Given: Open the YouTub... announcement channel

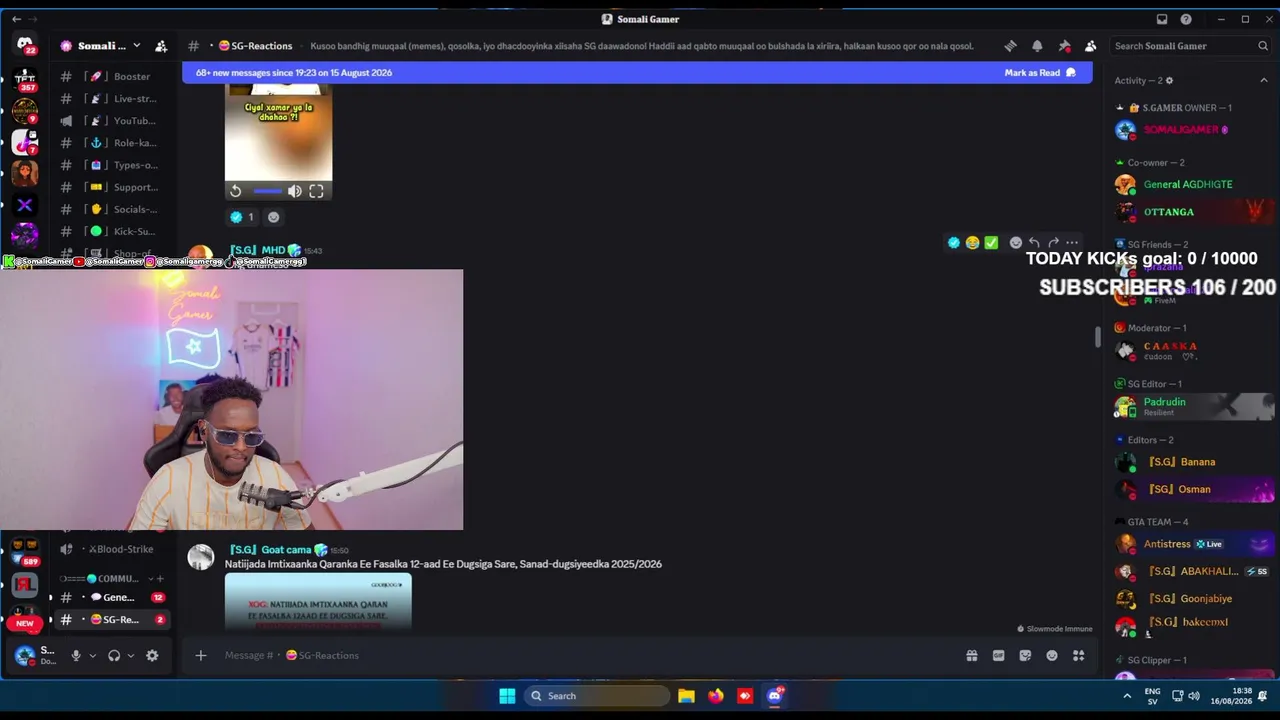Looking at the screenshot, I should coord(109,121).
